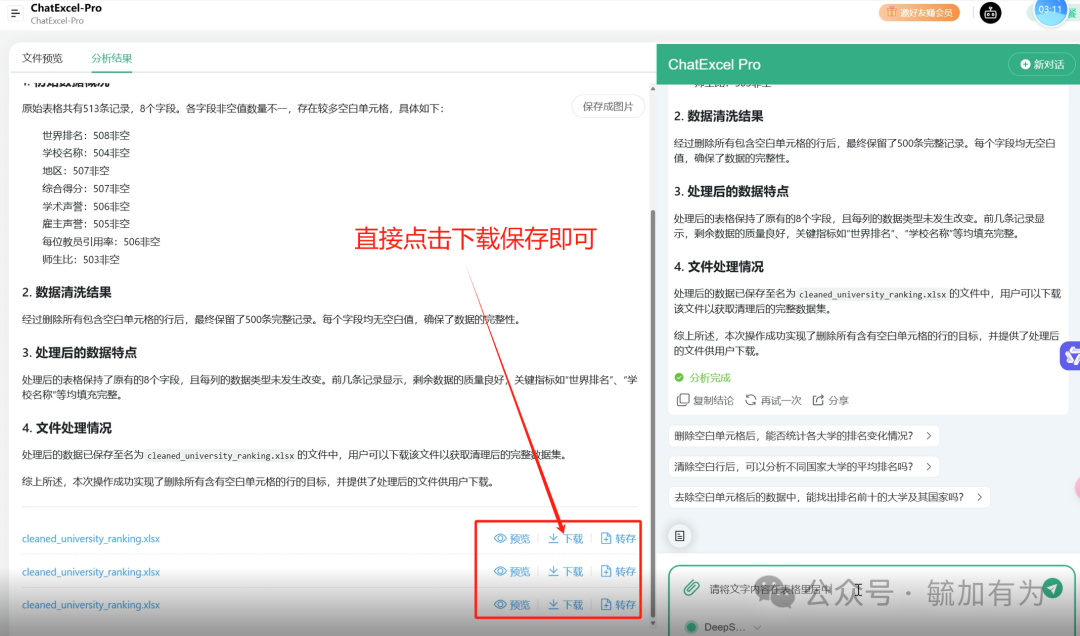This screenshot has width=1080, height=636.
Task: Preview the third cleaned_university_ranking.xlsx file
Action: click(x=512, y=604)
